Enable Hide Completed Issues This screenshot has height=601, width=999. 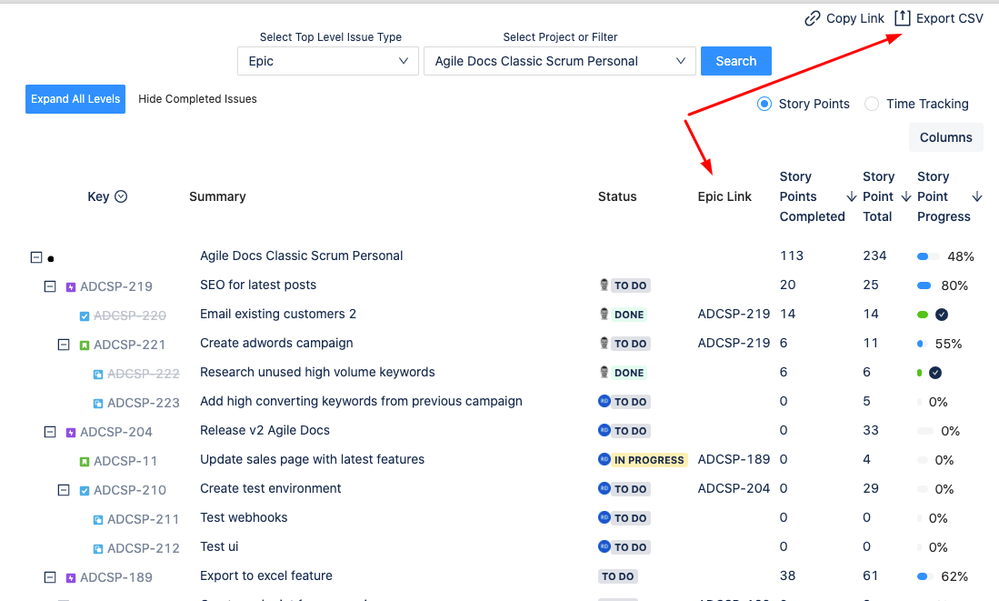tap(197, 99)
